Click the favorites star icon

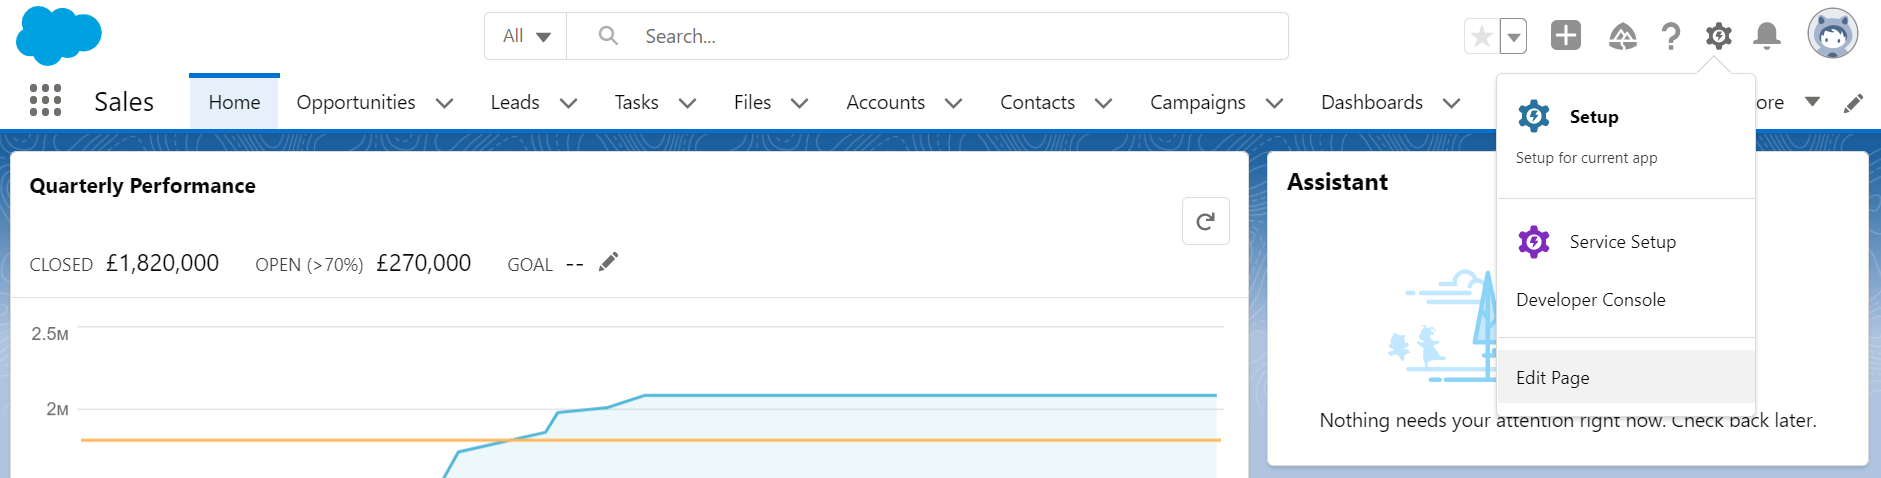pos(1482,37)
